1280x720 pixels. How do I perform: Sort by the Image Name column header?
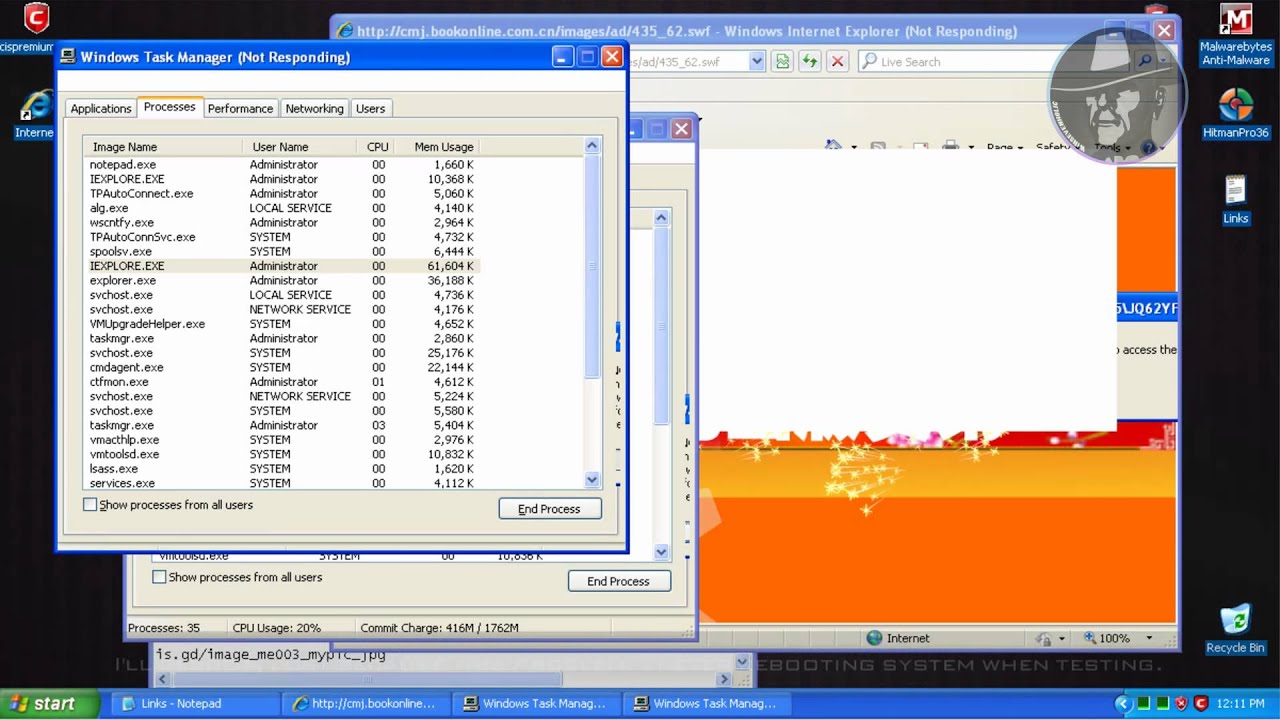[162, 147]
